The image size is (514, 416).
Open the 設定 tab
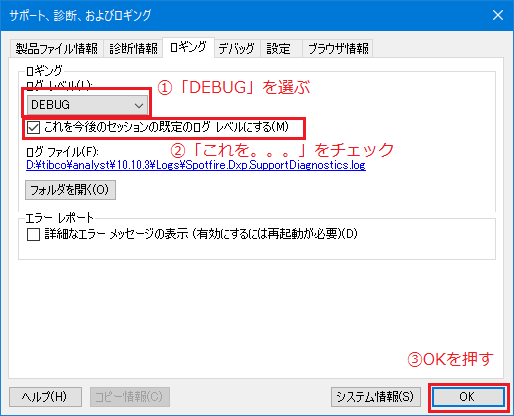click(281, 49)
